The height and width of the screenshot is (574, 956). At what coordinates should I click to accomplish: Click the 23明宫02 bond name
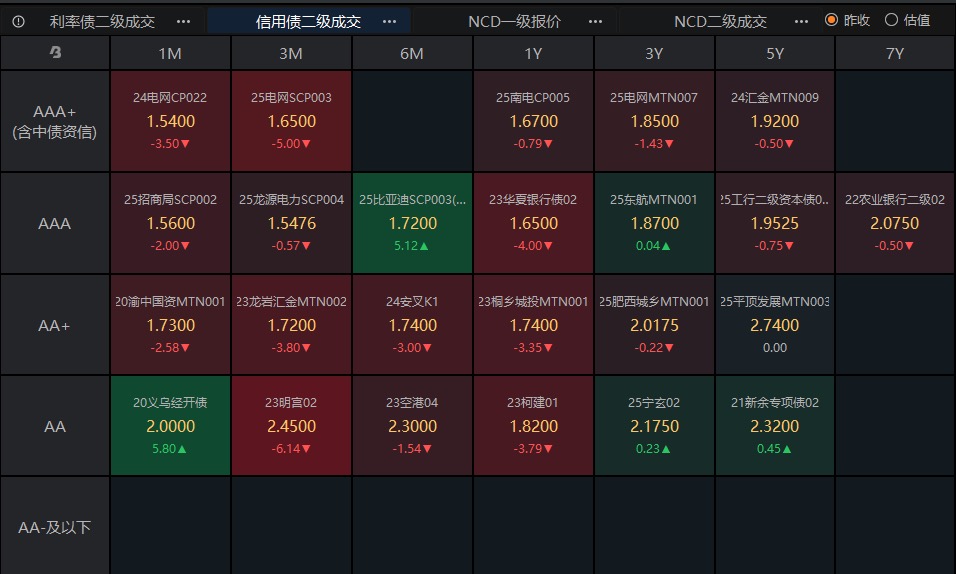(291, 403)
